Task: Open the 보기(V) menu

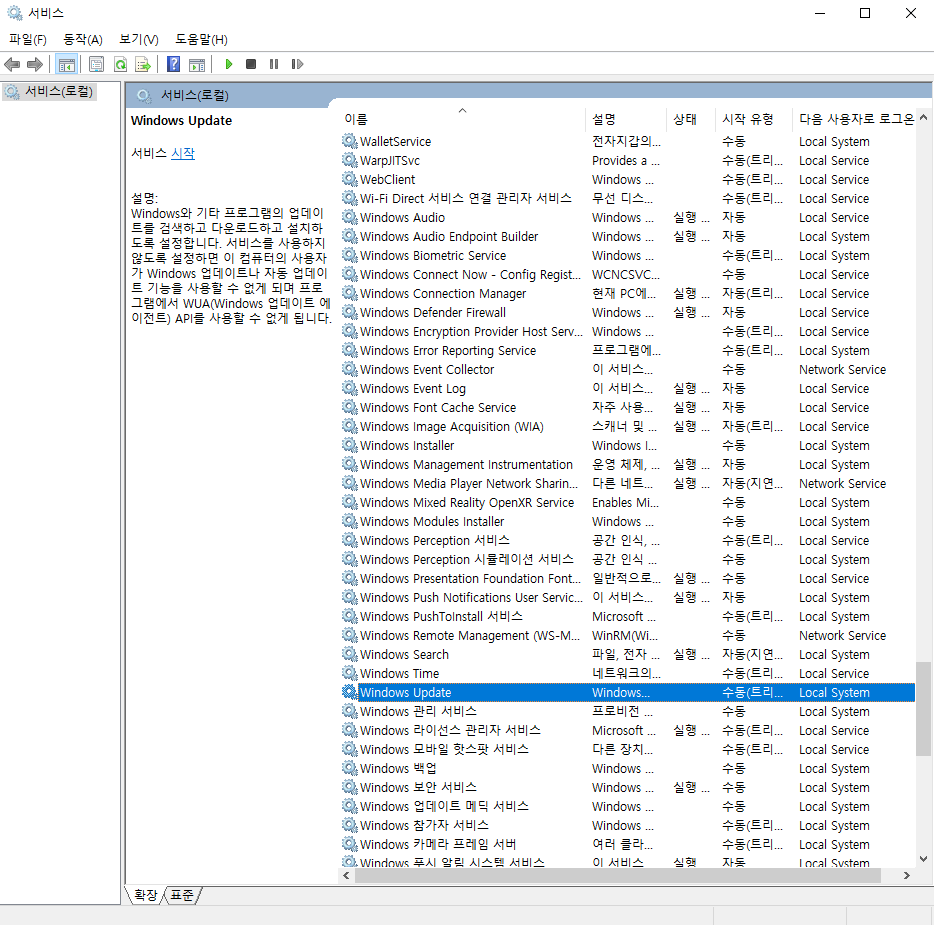Action: coord(139,39)
